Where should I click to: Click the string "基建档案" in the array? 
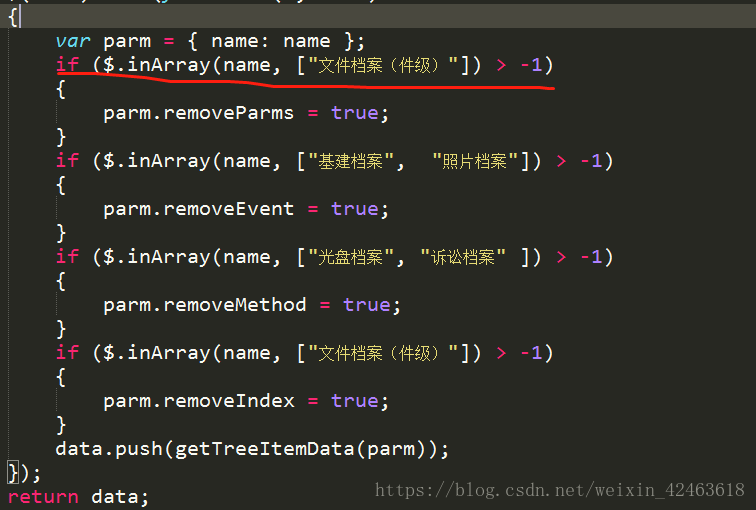(x=351, y=161)
